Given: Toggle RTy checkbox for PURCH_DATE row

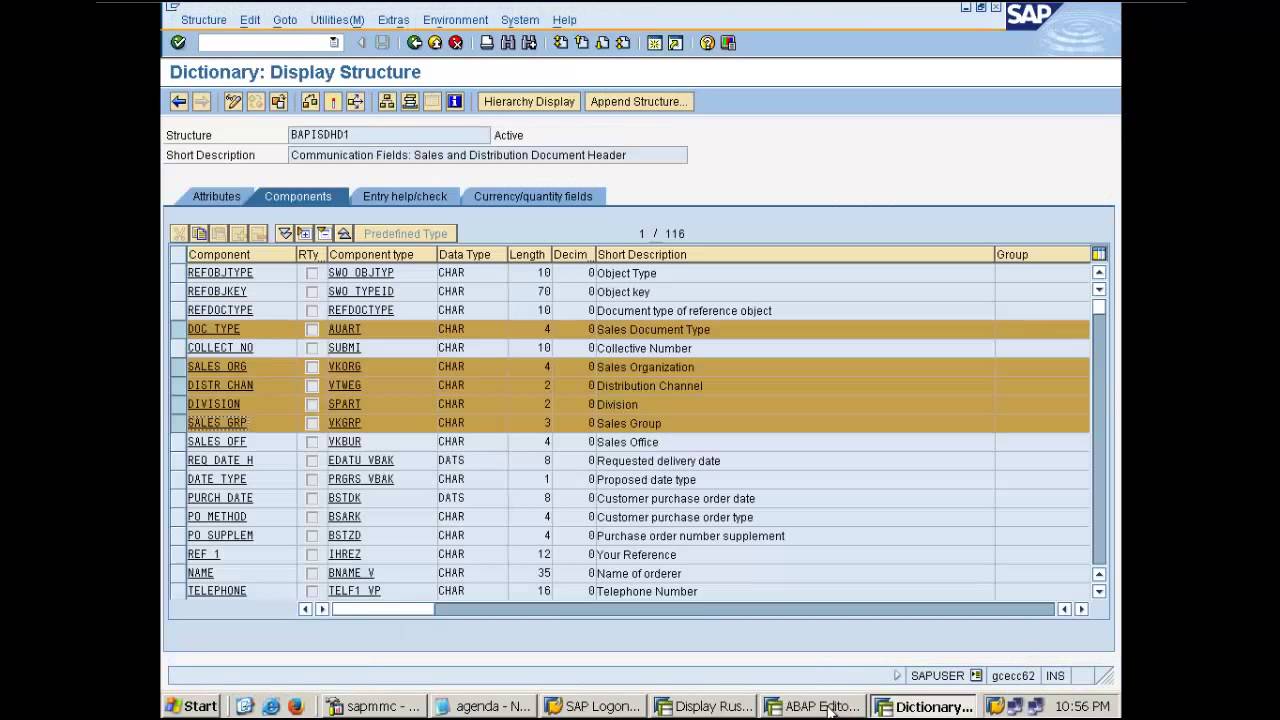Looking at the screenshot, I should tap(312, 498).
